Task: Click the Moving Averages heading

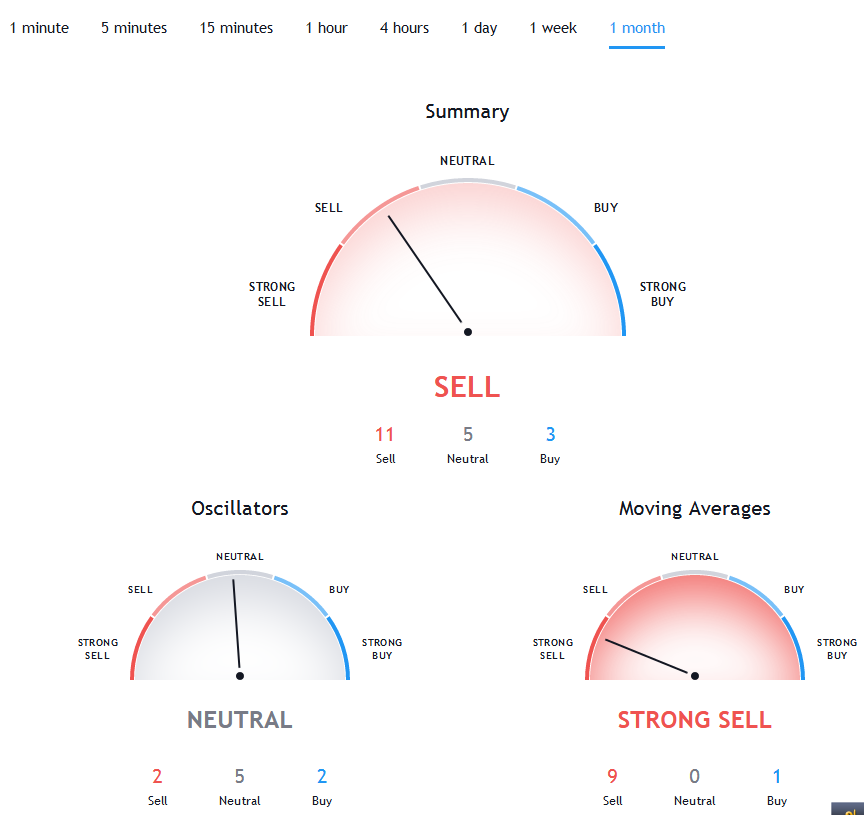Action: 694,508
